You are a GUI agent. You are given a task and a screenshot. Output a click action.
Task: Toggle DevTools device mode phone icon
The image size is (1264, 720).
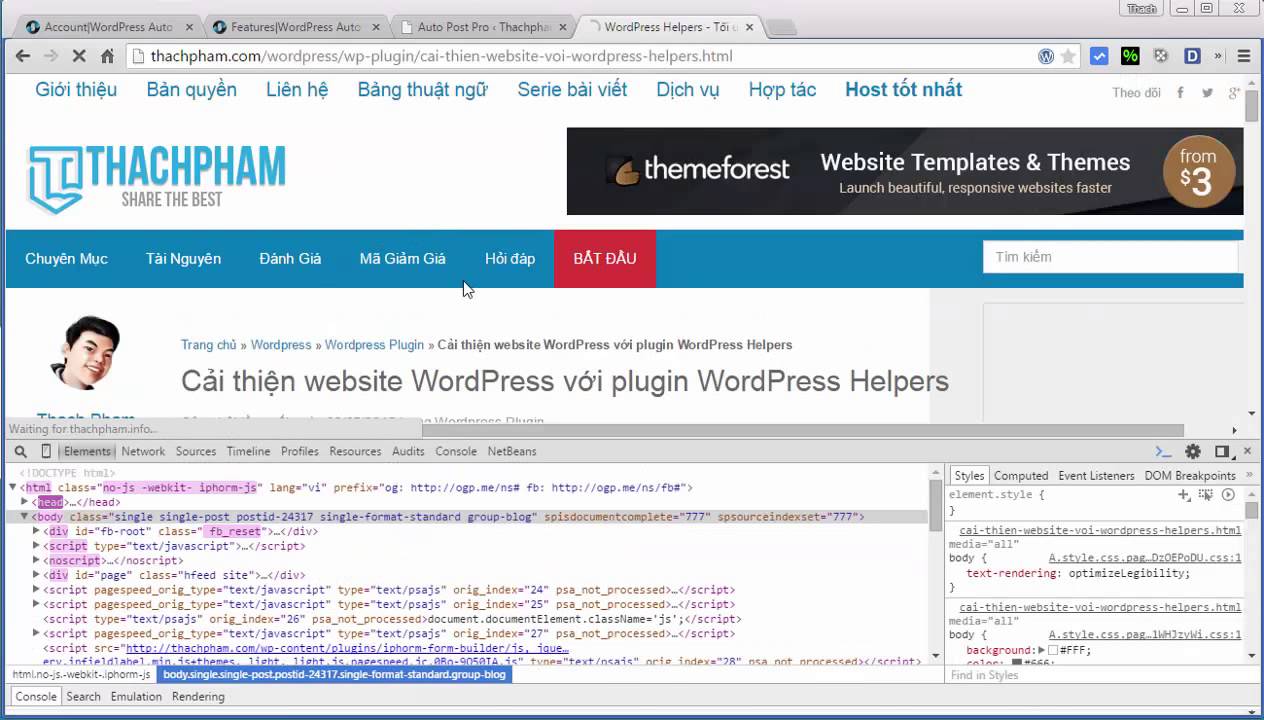coord(46,452)
